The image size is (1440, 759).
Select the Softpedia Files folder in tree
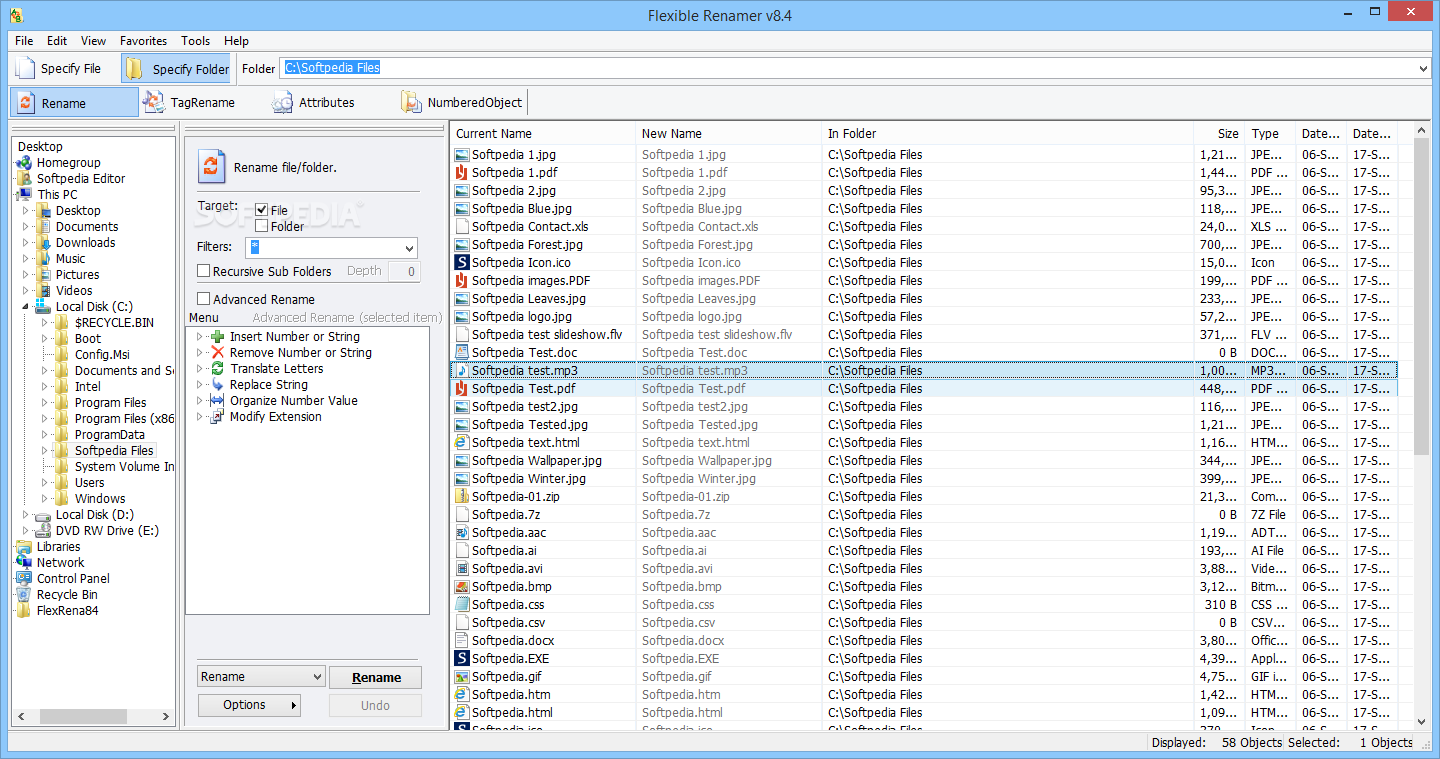(114, 451)
